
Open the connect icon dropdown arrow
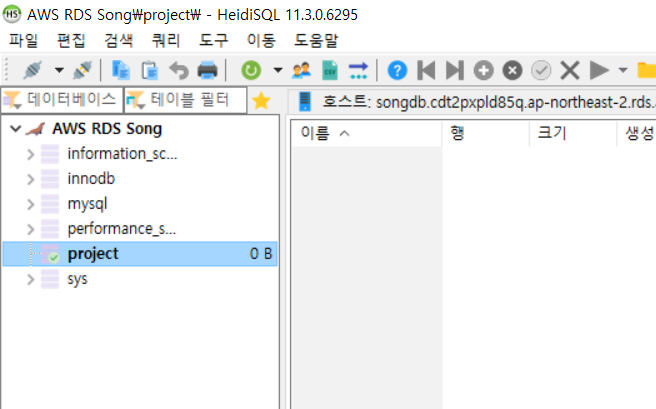[59, 70]
